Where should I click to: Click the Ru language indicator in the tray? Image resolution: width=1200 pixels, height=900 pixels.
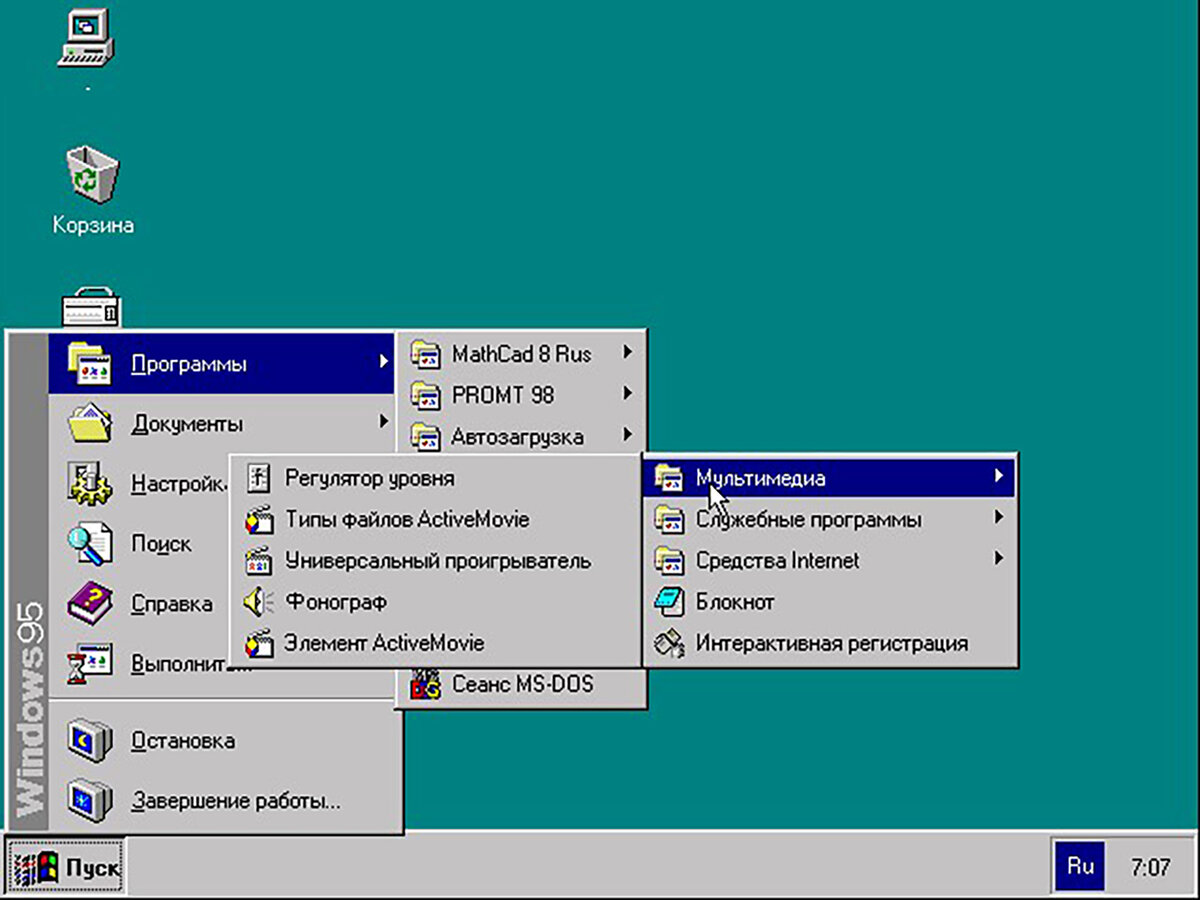pyautogui.click(x=1079, y=867)
